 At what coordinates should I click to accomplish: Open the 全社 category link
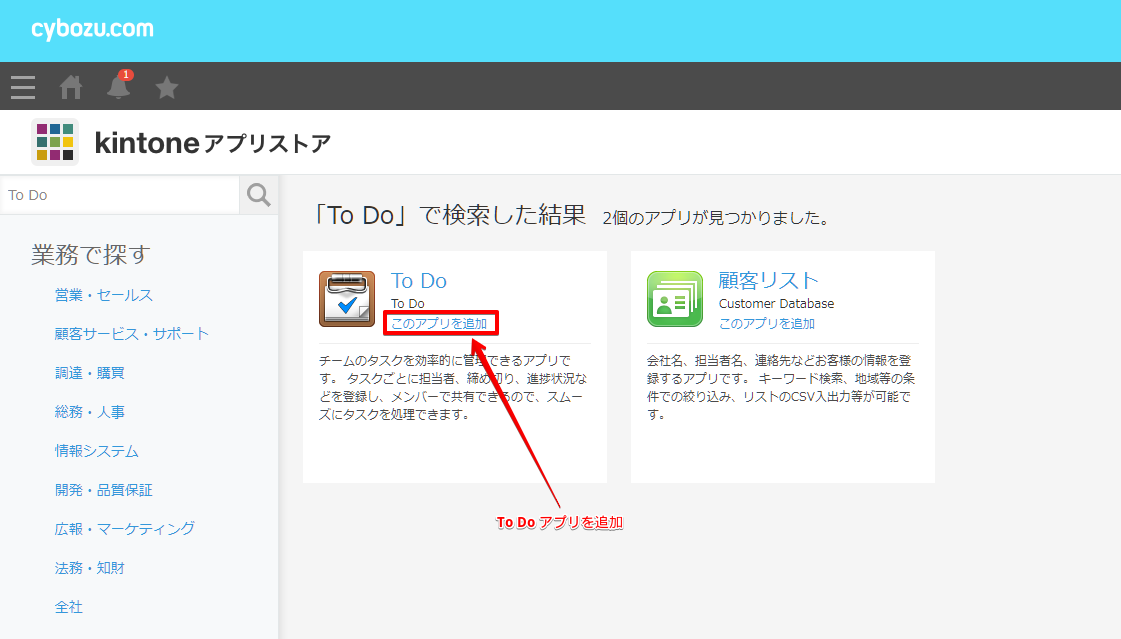[68, 606]
